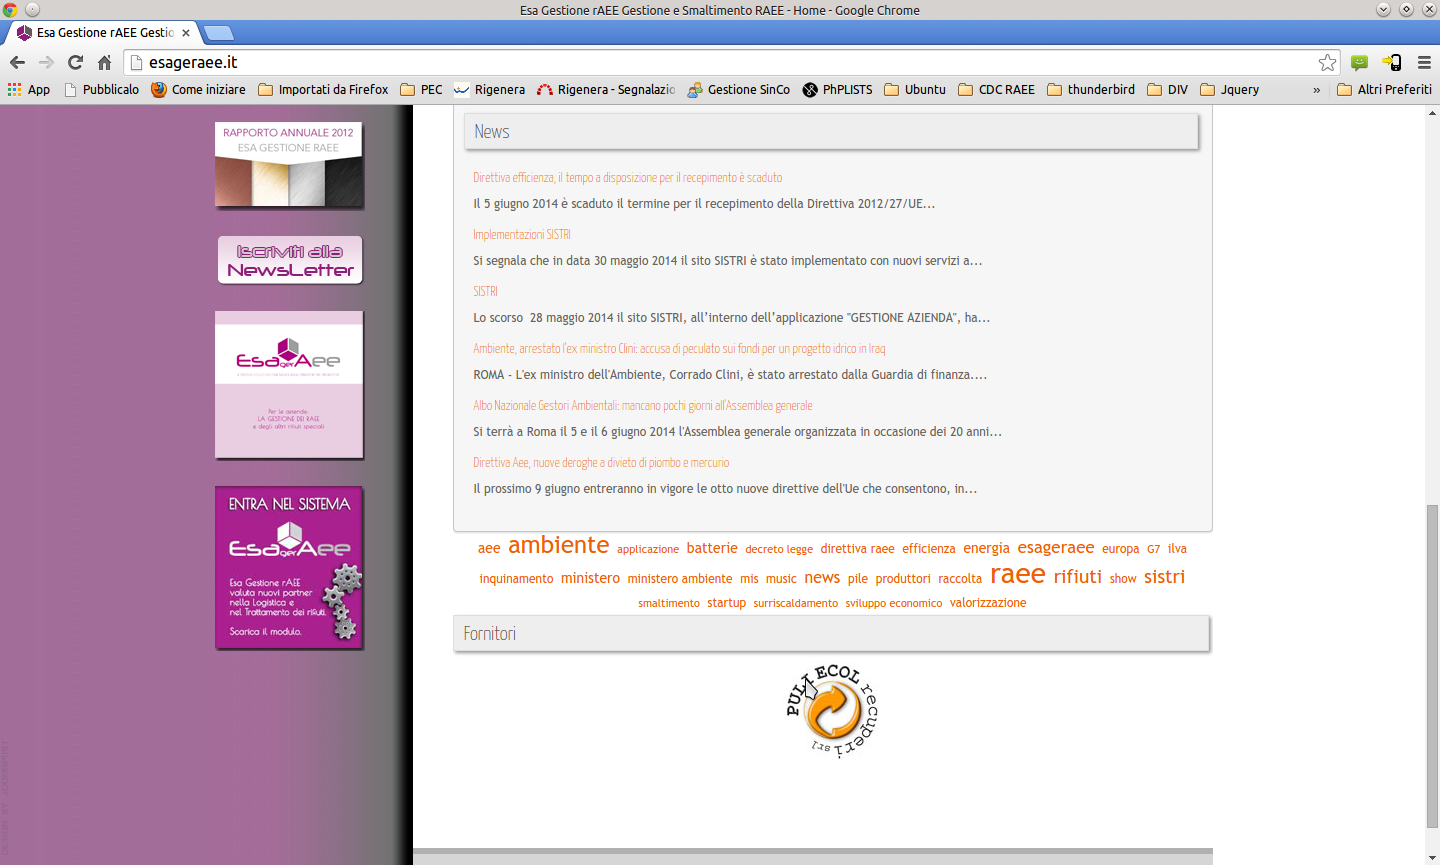Click the green chat extension icon
Image resolution: width=1440 pixels, height=865 pixels.
pyautogui.click(x=1359, y=62)
